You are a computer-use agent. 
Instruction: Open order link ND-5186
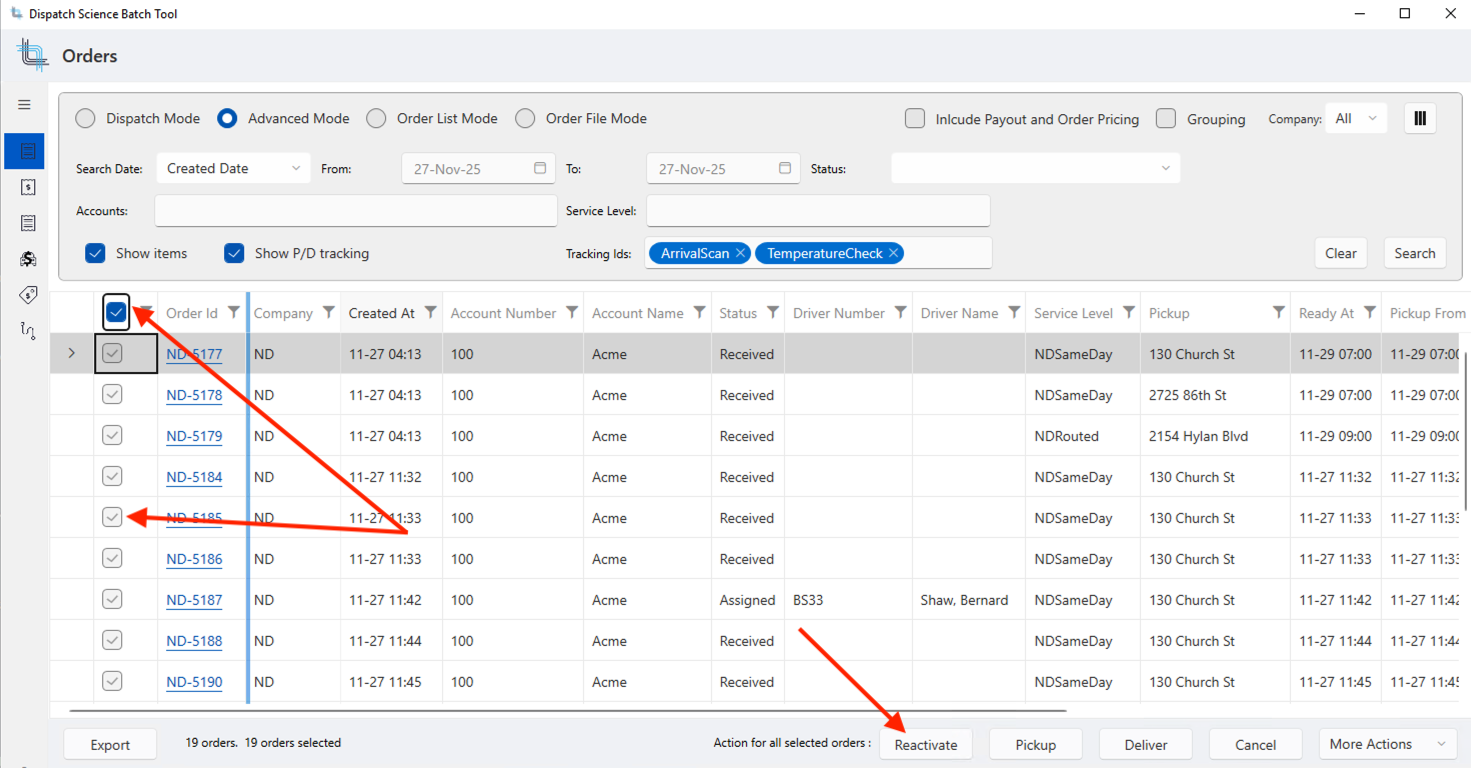(x=194, y=559)
